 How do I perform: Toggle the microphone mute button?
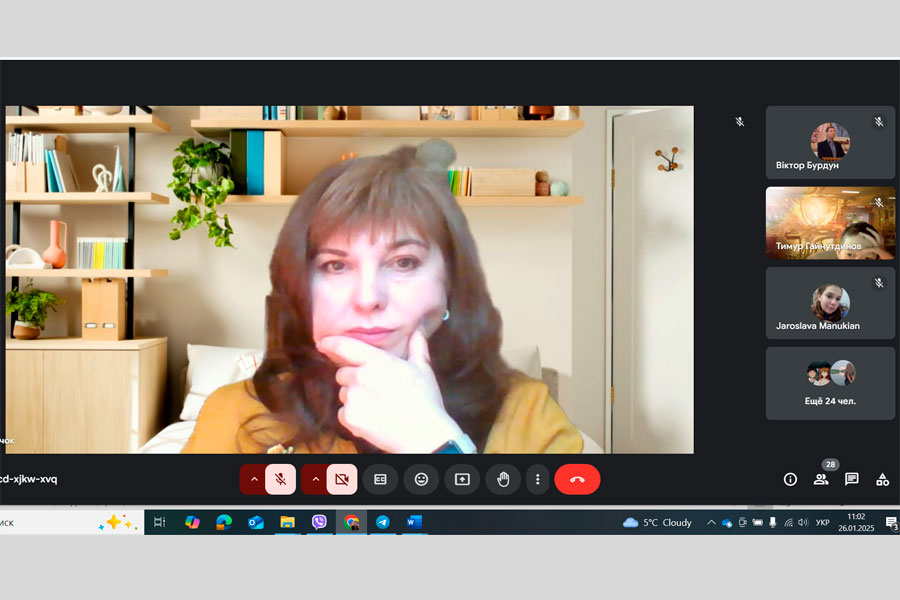(281, 479)
